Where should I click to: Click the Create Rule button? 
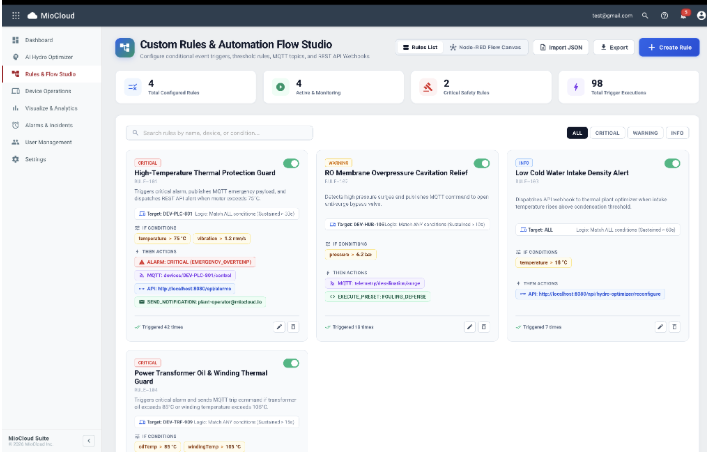click(x=669, y=47)
